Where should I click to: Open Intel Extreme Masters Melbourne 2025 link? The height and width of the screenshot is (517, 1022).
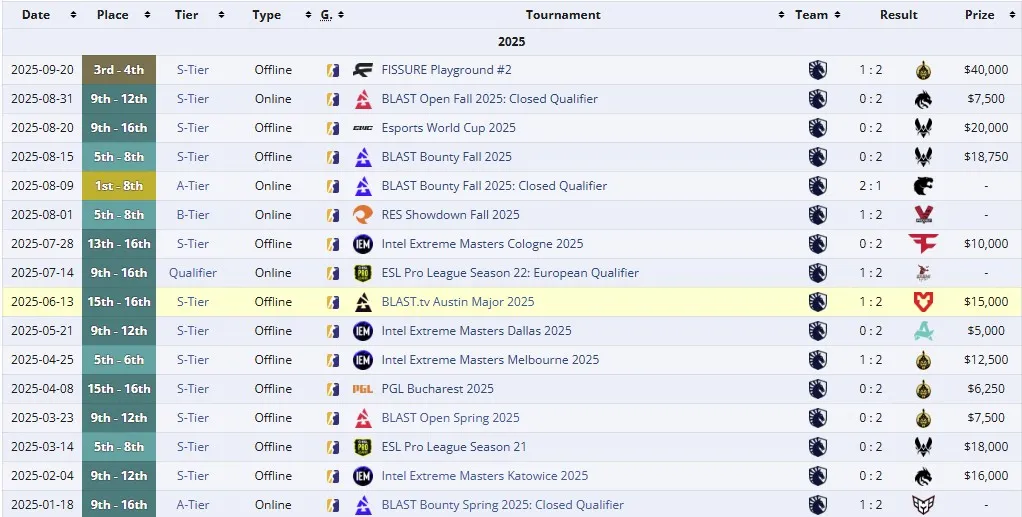coord(490,360)
